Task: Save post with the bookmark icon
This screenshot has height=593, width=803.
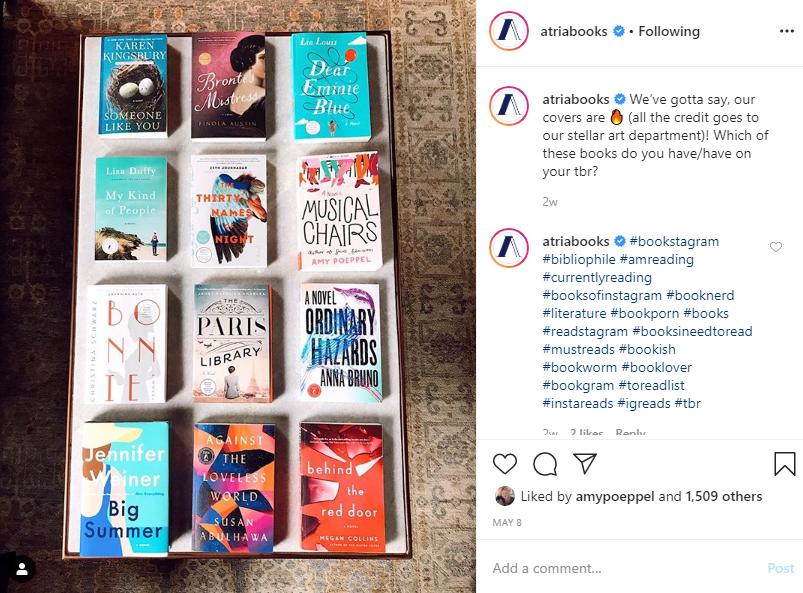Action: pyautogui.click(x=784, y=464)
